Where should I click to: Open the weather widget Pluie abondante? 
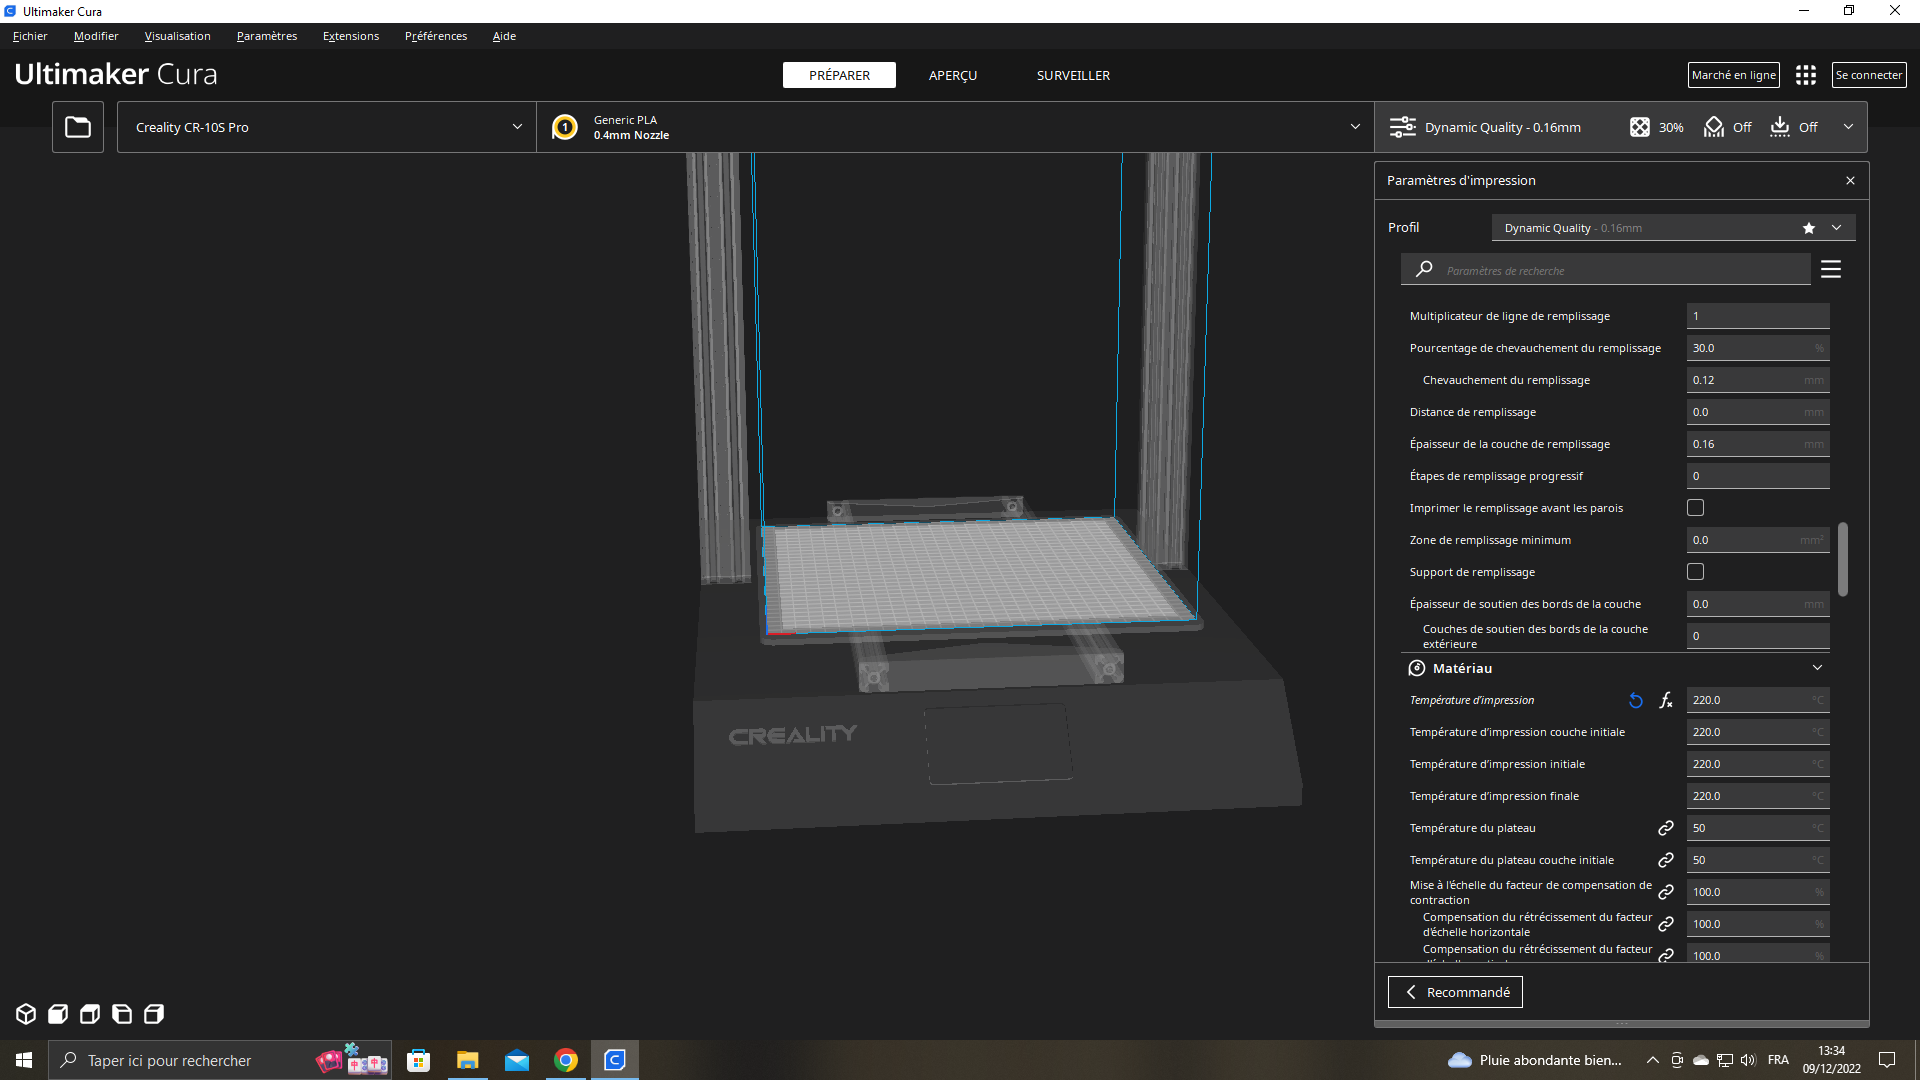(1535, 1060)
